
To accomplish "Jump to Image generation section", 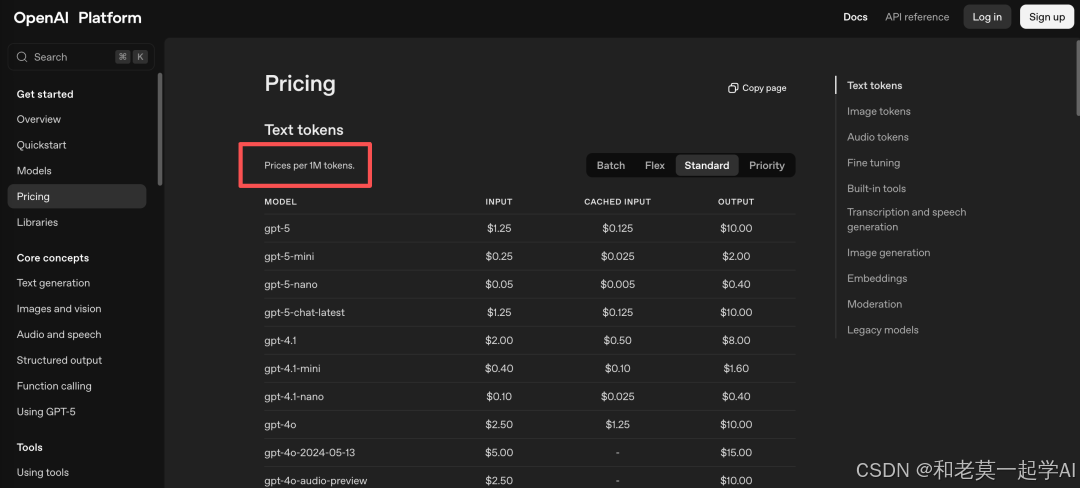I will 889,253.
